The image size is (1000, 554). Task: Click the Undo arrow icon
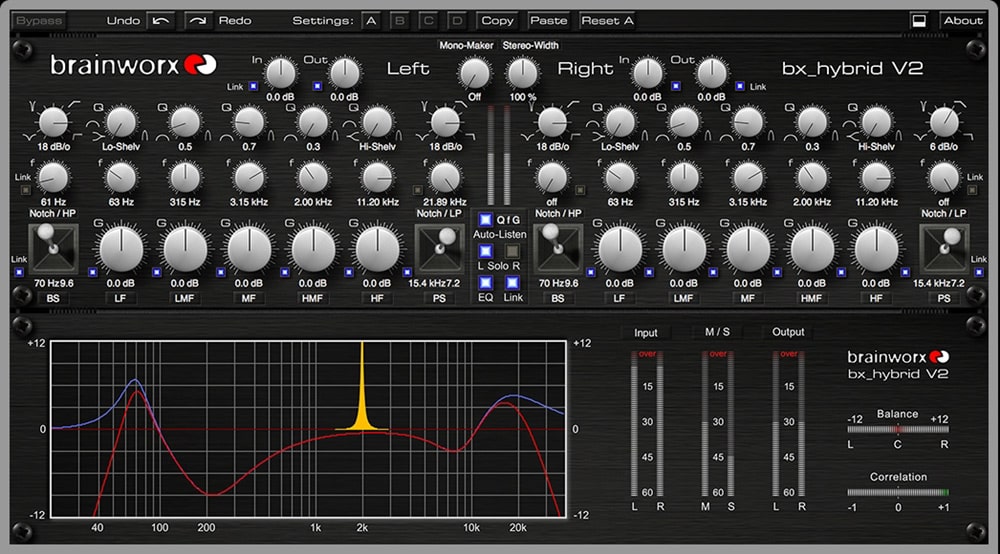pyautogui.click(x=161, y=21)
